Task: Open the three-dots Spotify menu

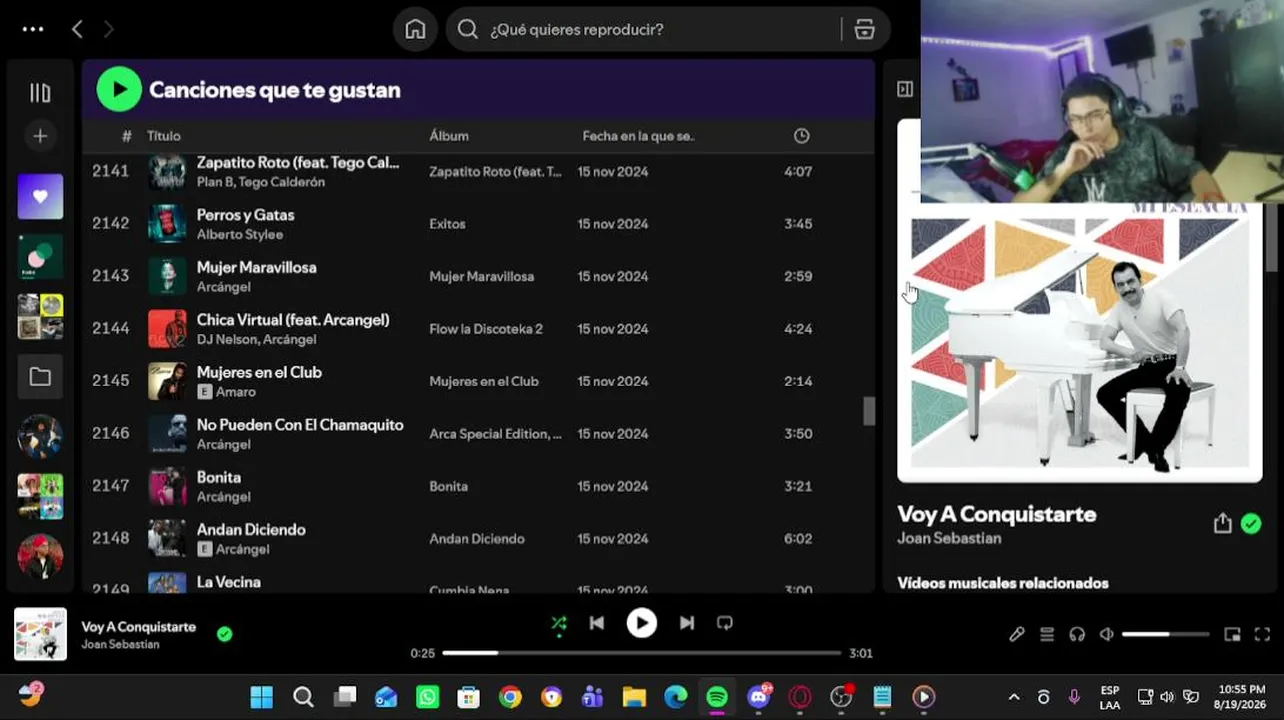Action: [33, 29]
